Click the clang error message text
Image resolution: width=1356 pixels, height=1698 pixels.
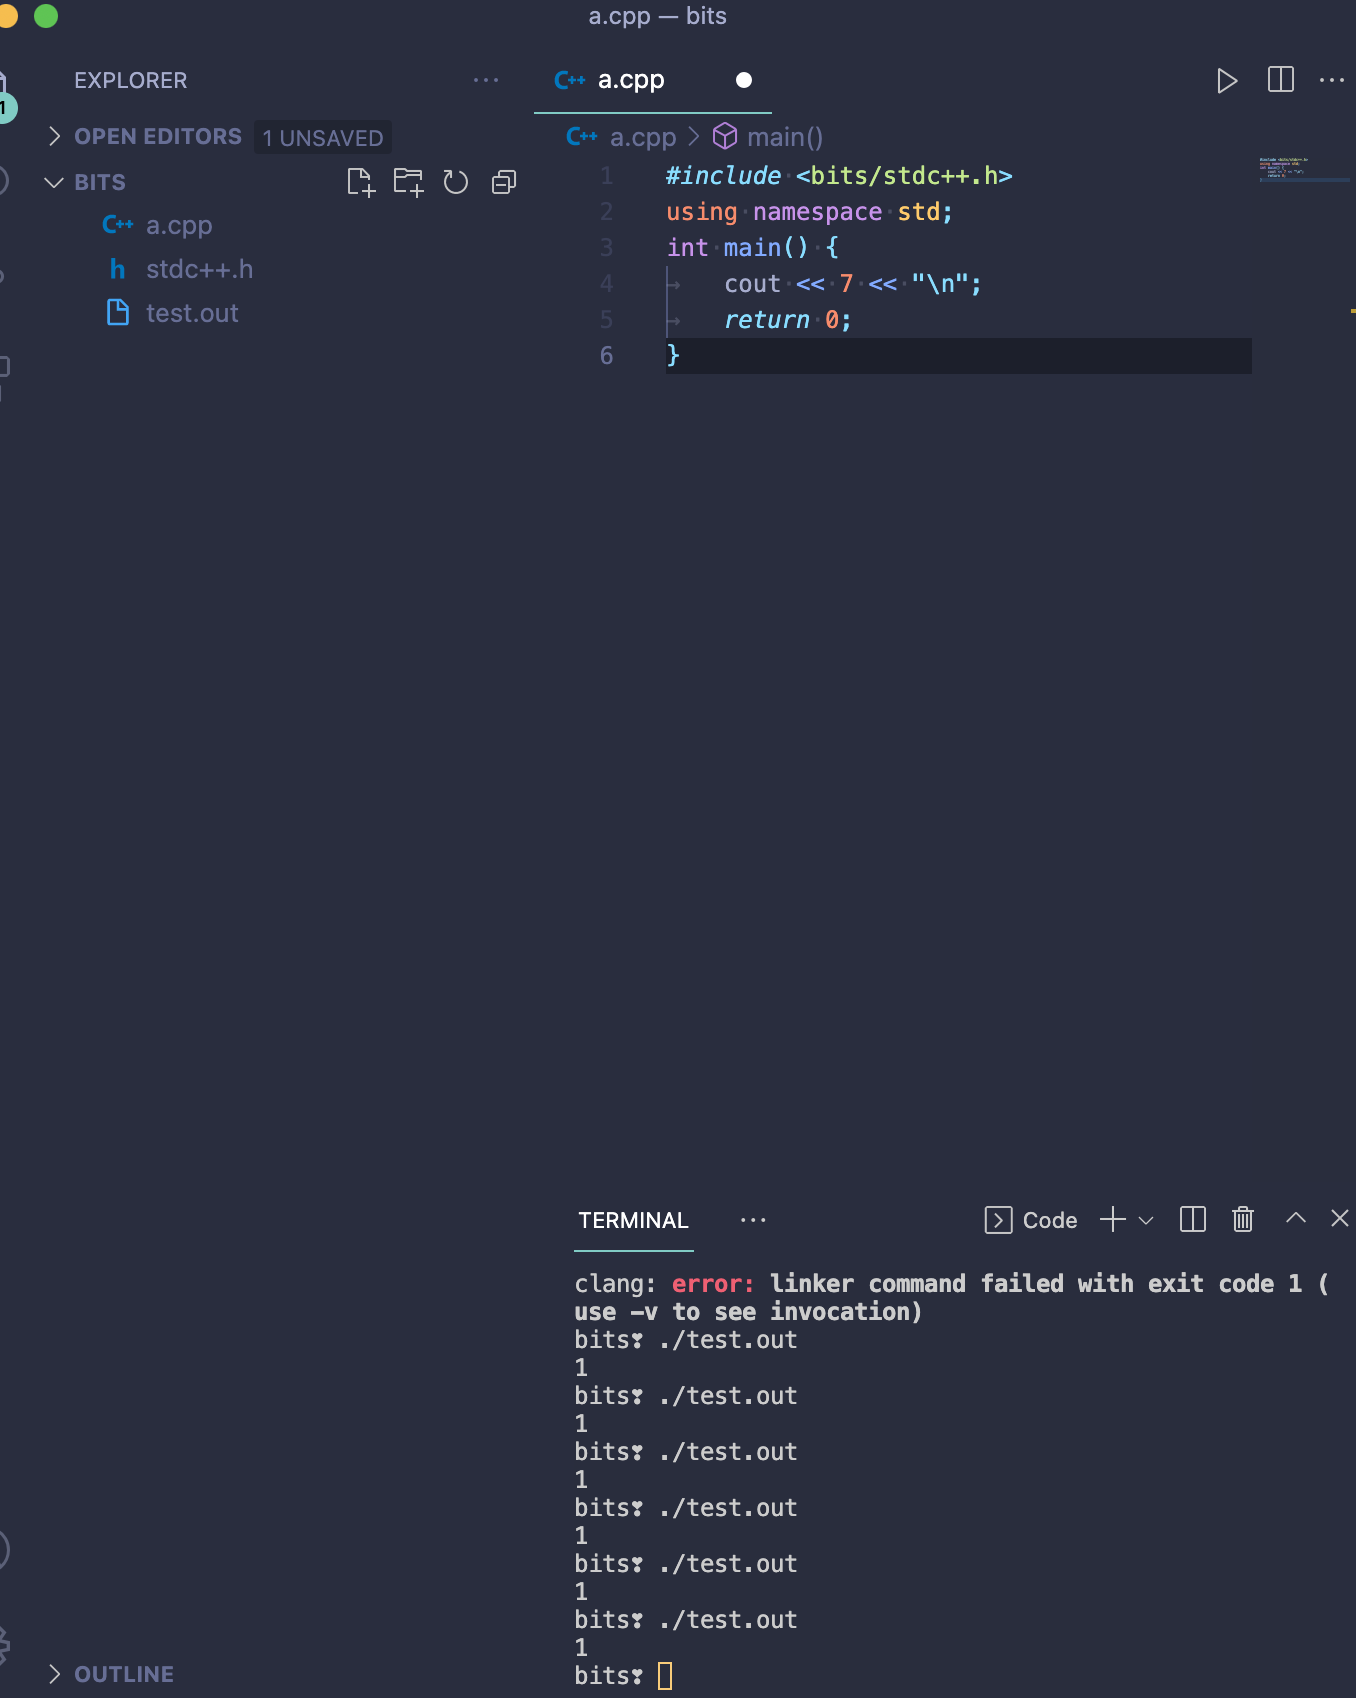pos(951,1298)
